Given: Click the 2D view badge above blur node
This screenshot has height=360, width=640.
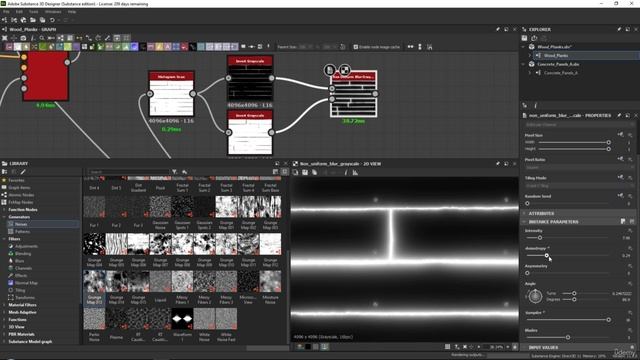Looking at the screenshot, I should click(345, 70).
